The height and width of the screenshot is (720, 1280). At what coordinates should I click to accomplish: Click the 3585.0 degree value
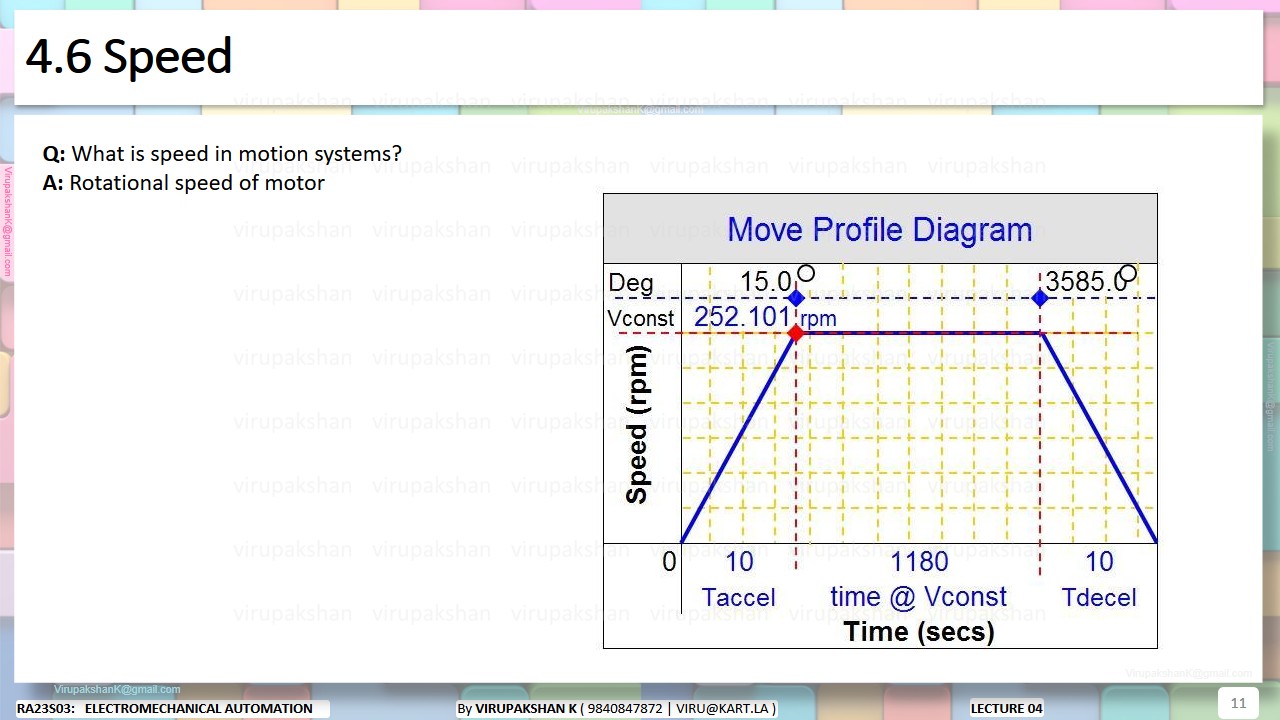tap(1086, 282)
